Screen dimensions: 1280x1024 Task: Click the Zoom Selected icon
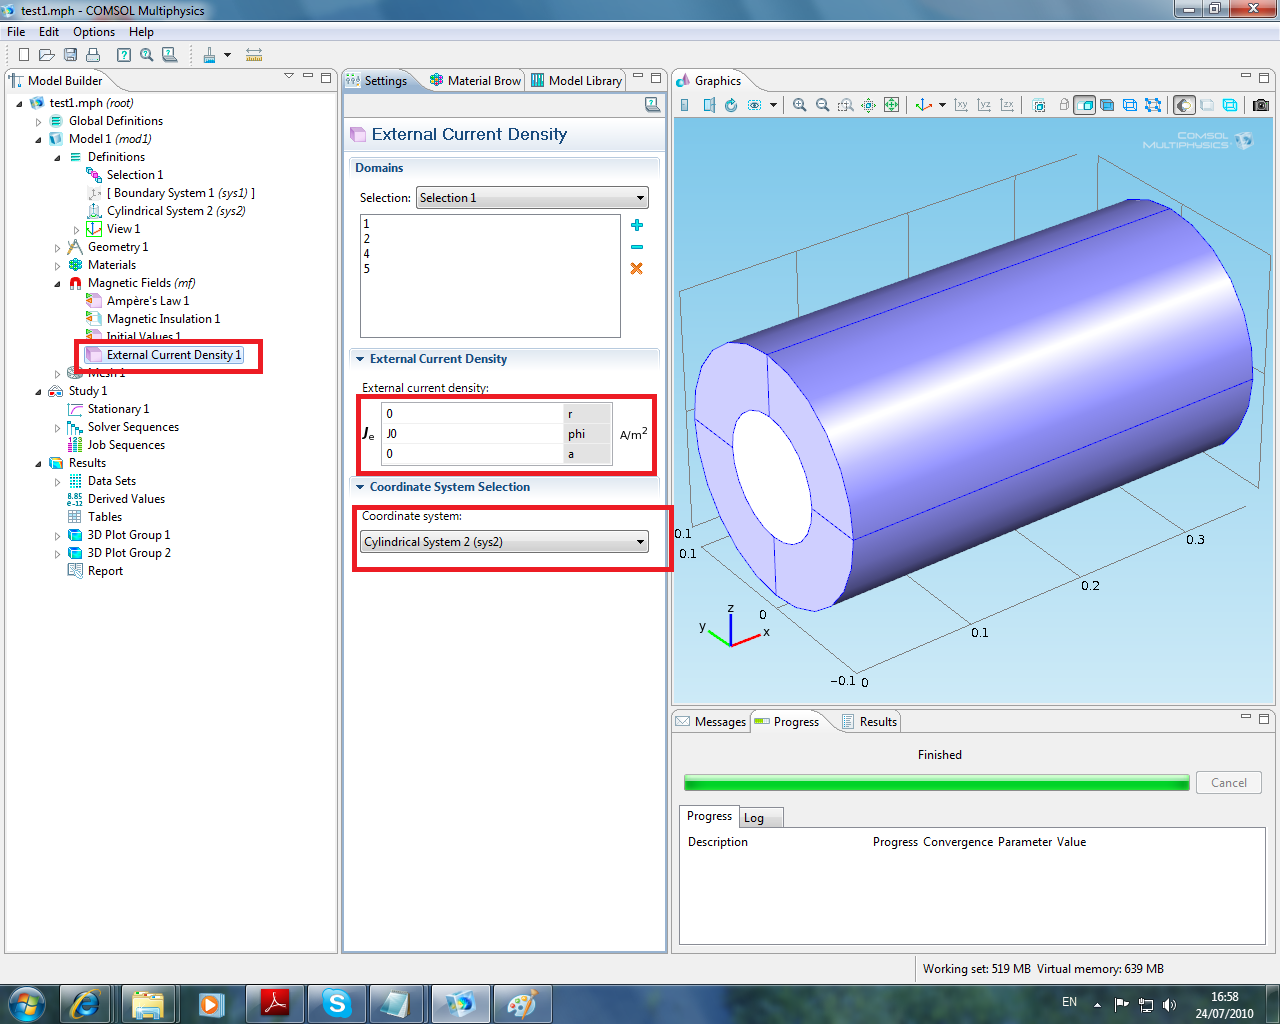pos(868,105)
